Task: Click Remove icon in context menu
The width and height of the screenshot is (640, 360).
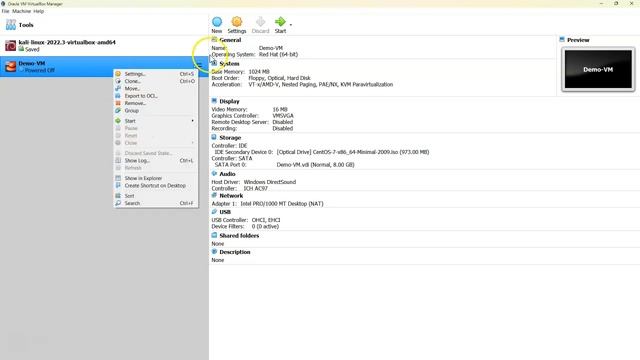Action: pos(118,103)
